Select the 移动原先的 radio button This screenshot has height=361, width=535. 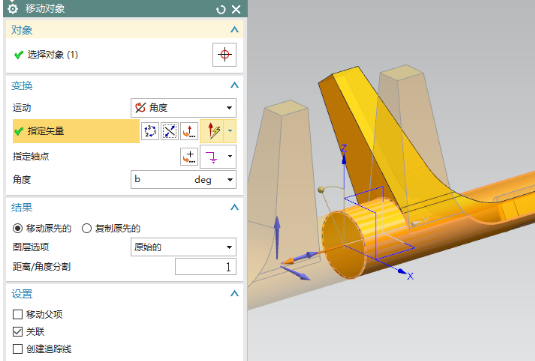pos(18,228)
